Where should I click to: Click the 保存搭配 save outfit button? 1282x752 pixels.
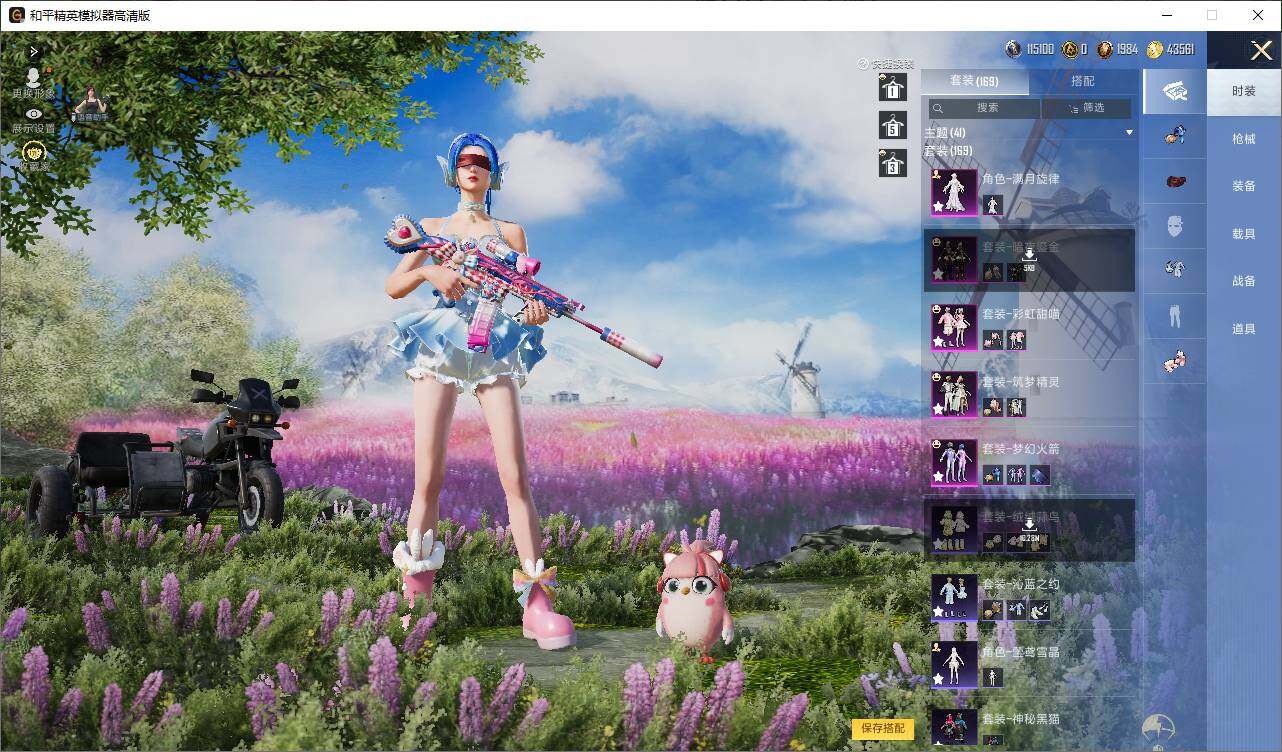[x=883, y=729]
